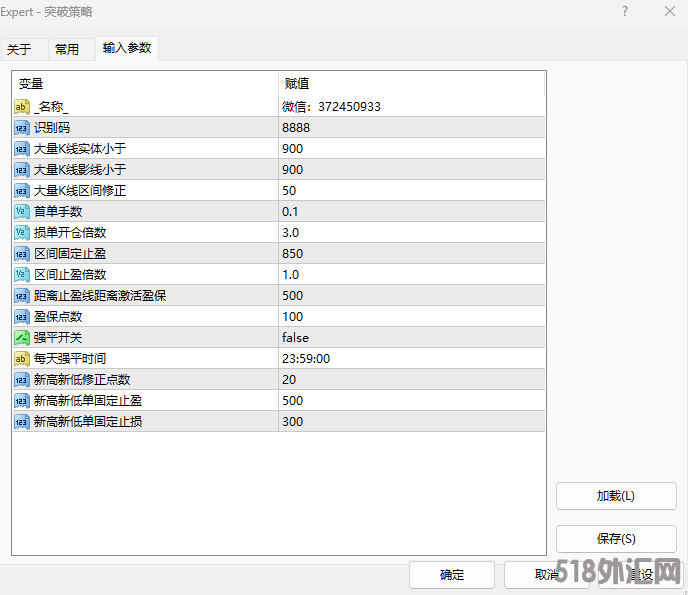Click the icon next to 损单开仓倍数

tap(22, 233)
